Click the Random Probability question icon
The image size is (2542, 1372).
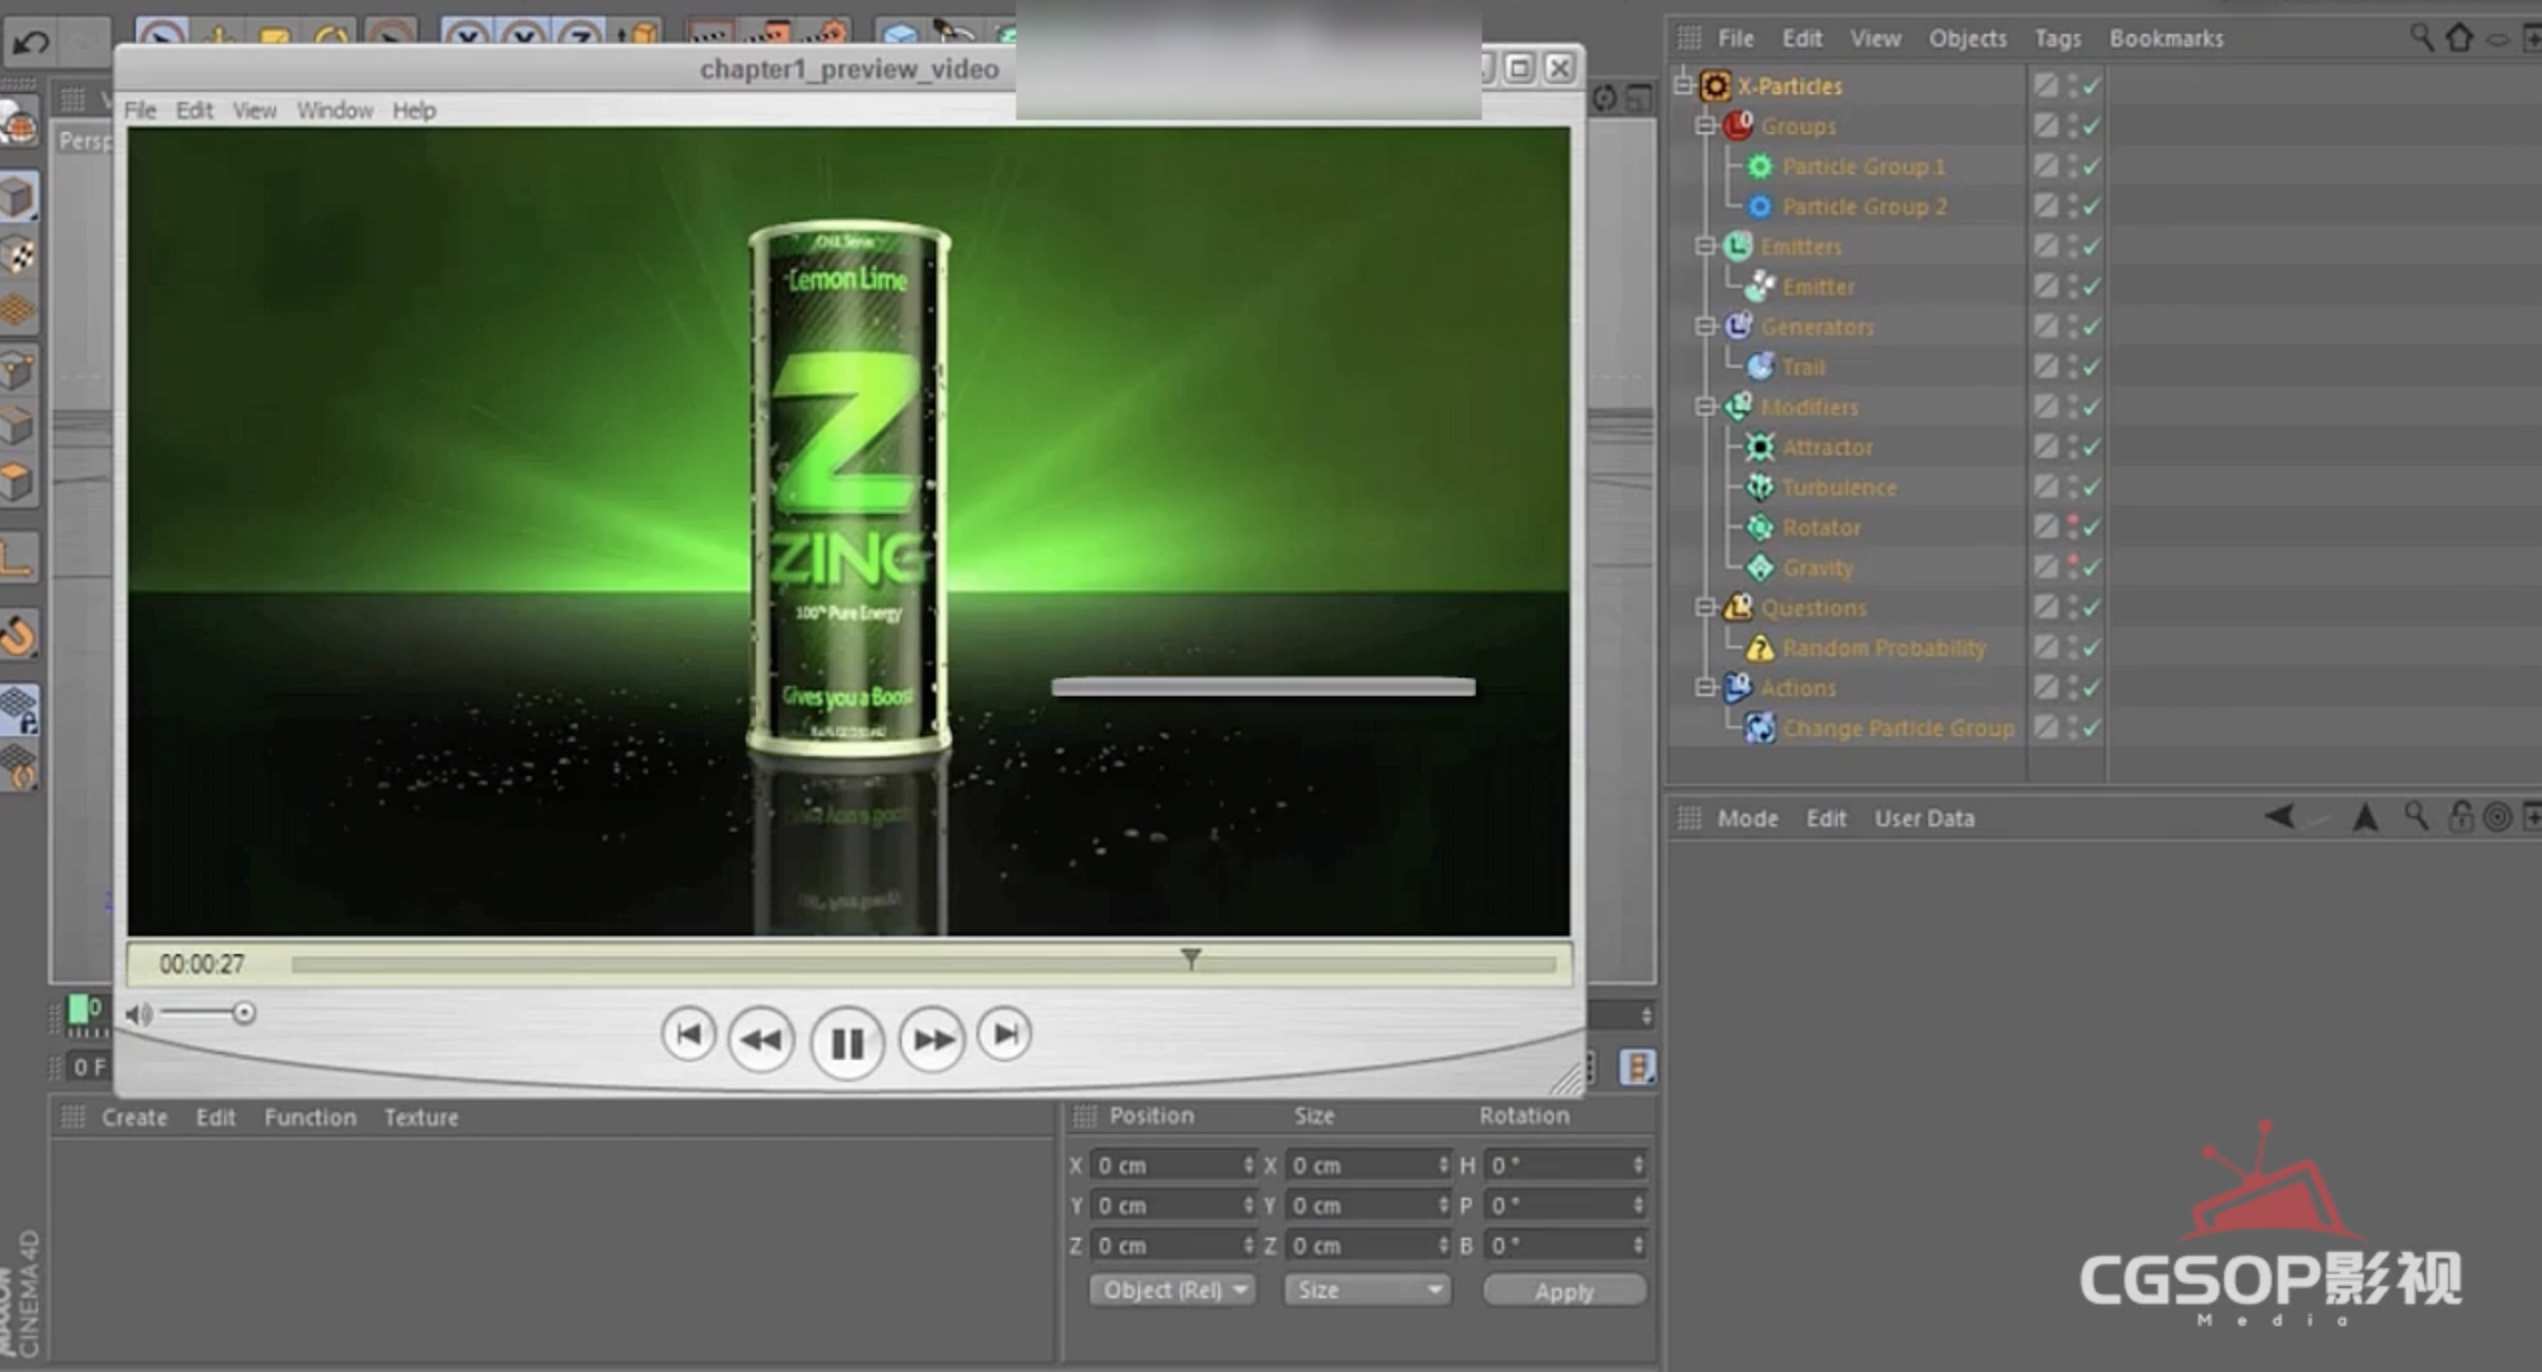[1759, 648]
